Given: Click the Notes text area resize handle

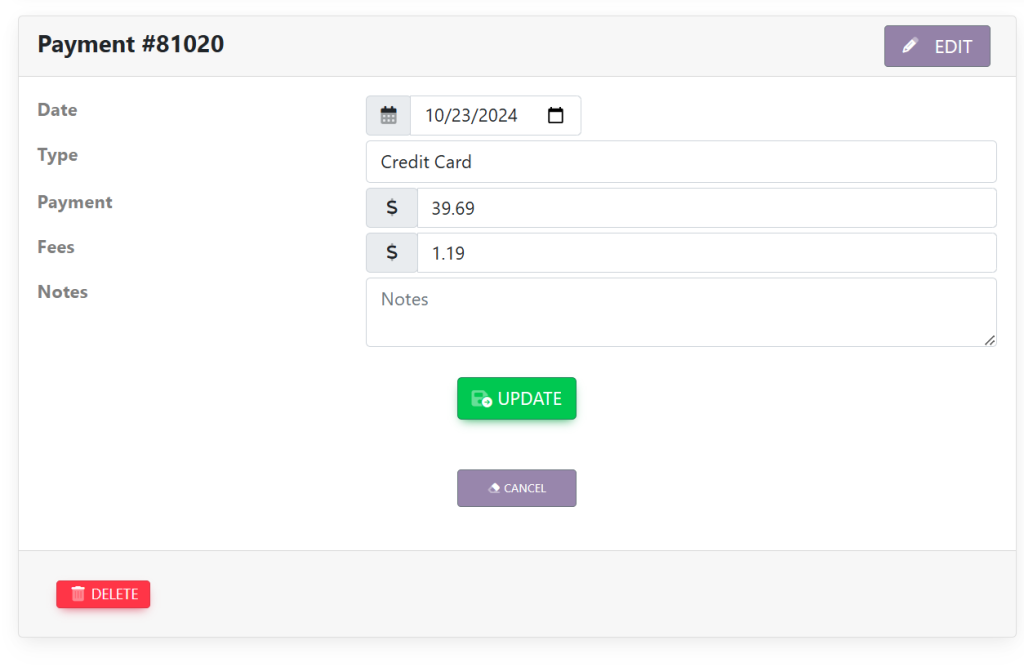Looking at the screenshot, I should pos(989,340).
